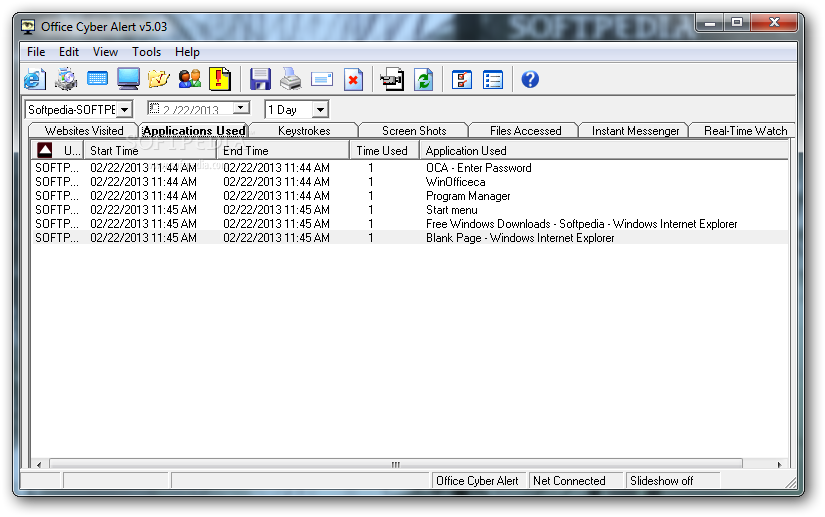Open the 1 Day range dropdown
The width and height of the screenshot is (825, 517).
[320, 109]
